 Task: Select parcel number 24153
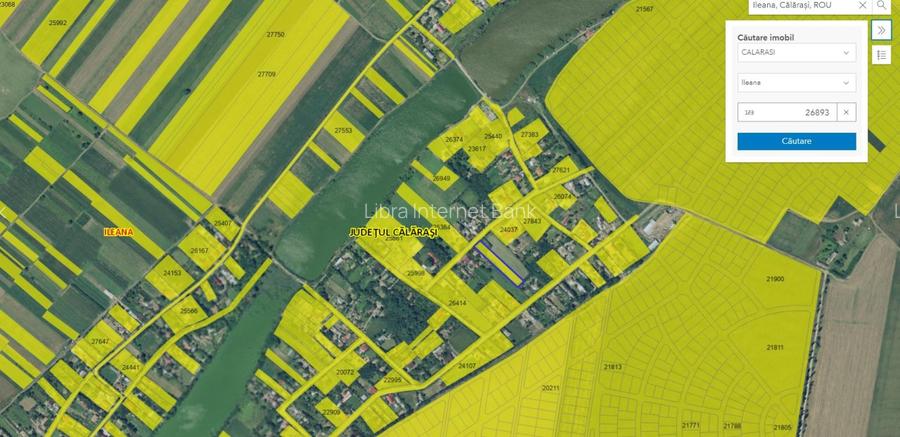click(x=172, y=273)
